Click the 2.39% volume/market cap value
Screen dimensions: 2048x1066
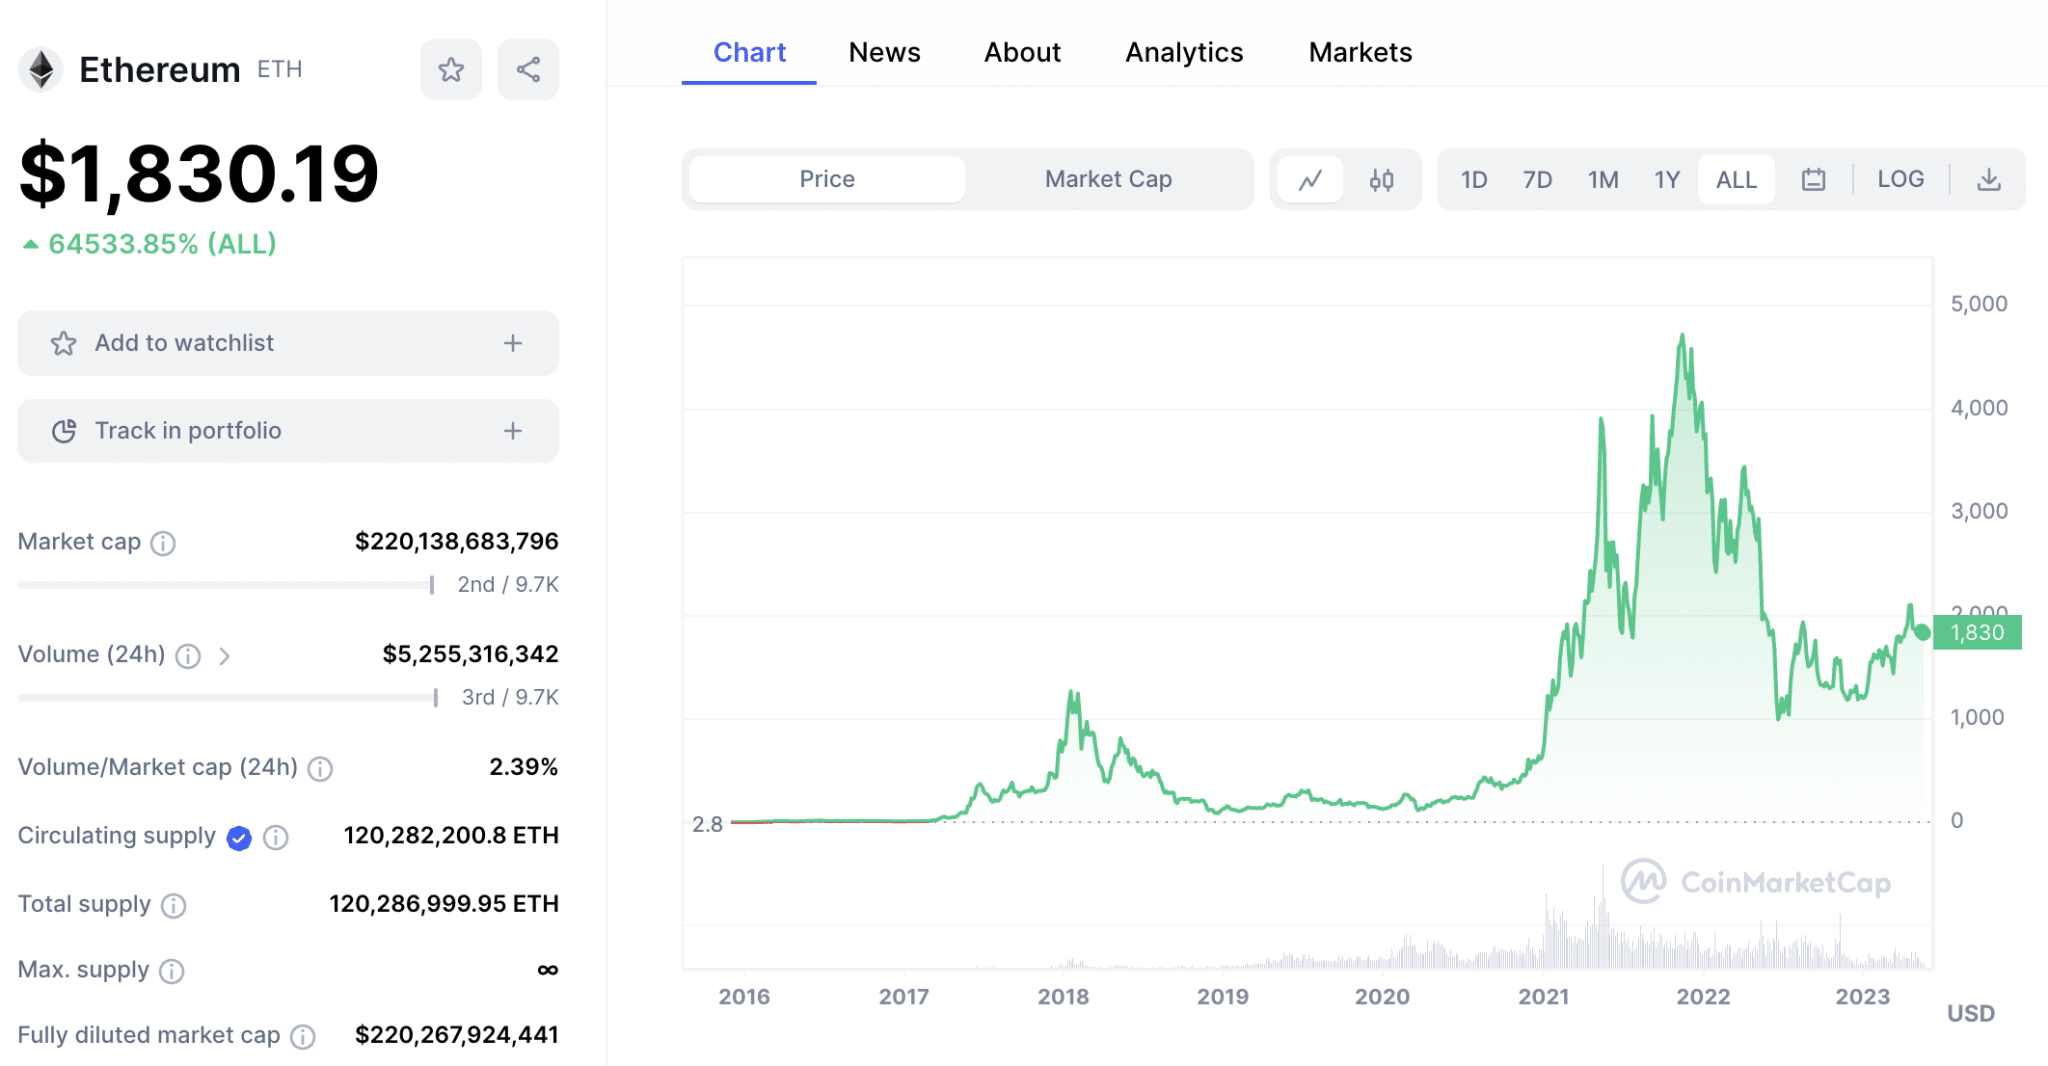click(523, 767)
